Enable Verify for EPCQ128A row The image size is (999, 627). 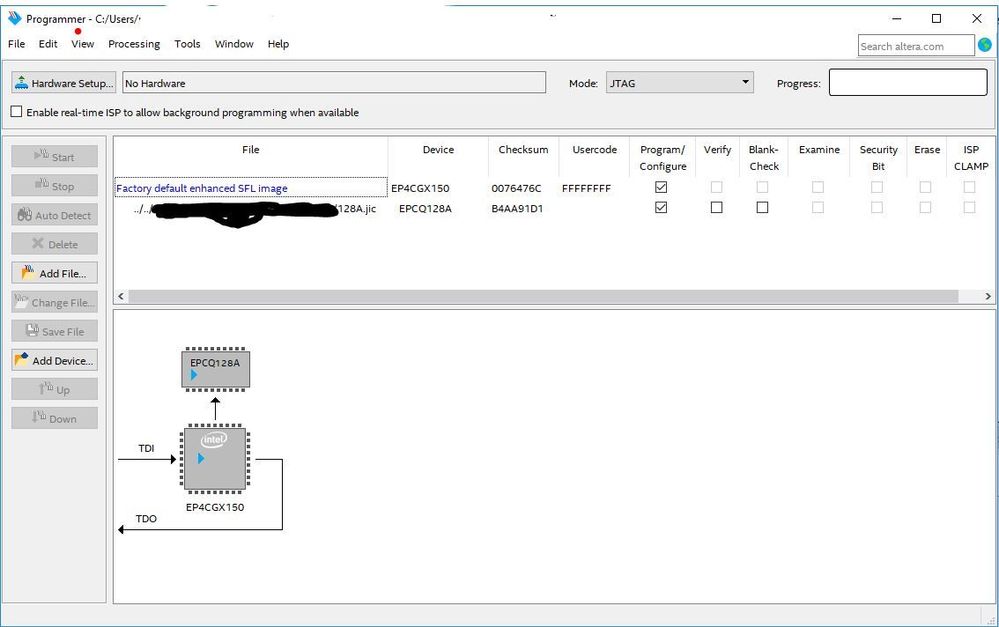[717, 208]
